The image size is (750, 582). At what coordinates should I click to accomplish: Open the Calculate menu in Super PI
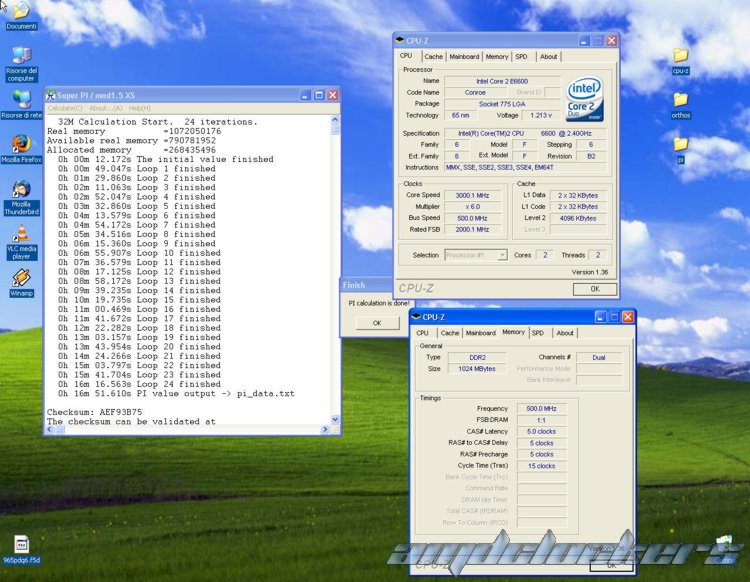65,108
